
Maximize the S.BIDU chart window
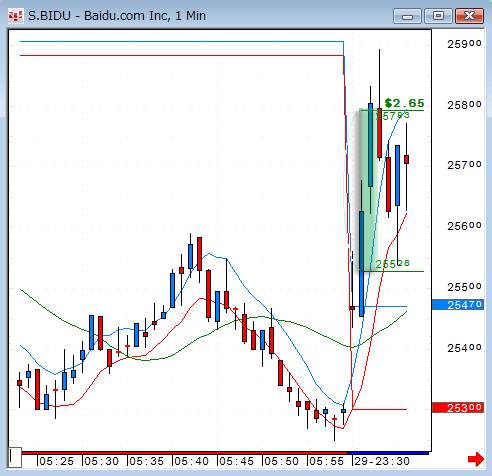438,16
